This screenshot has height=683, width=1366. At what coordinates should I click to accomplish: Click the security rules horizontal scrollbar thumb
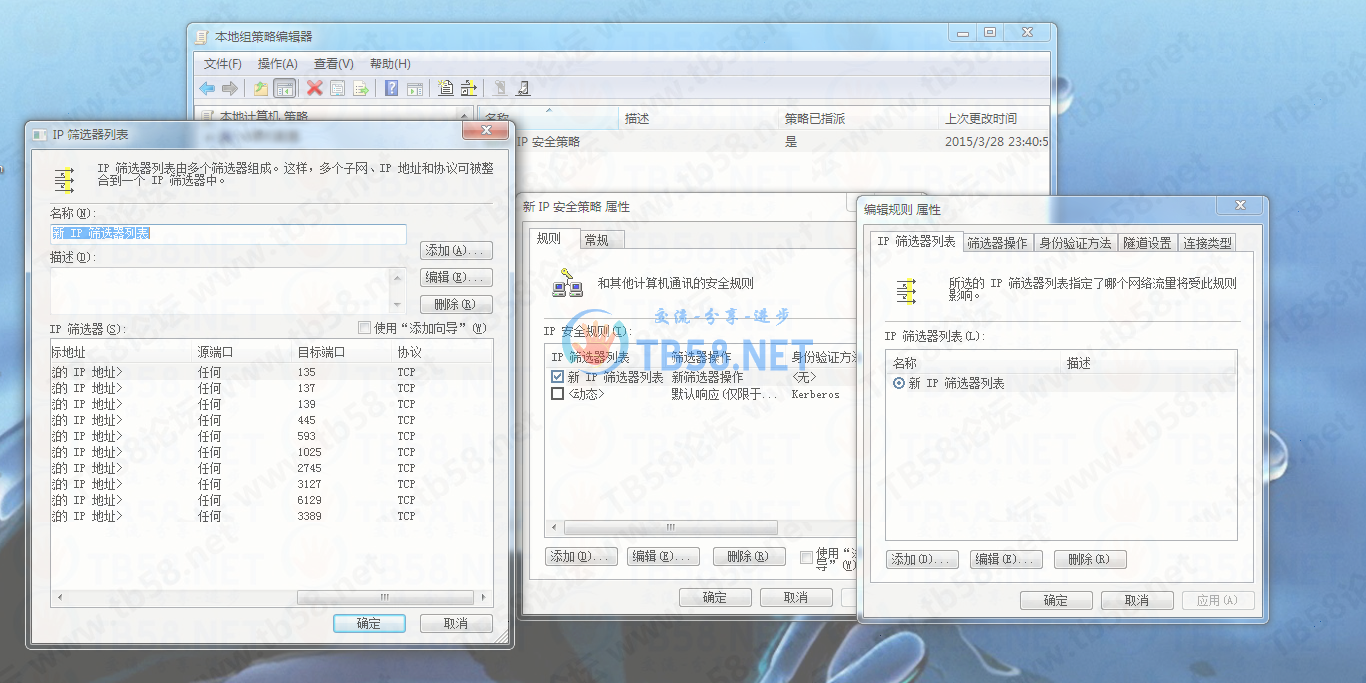tap(670, 527)
